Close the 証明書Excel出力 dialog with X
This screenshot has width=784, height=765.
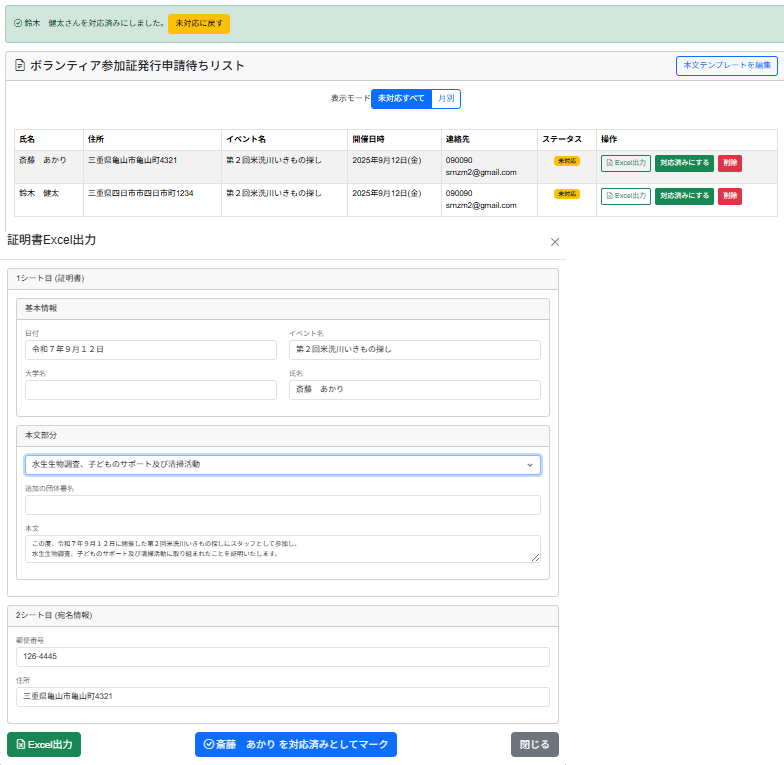point(555,242)
